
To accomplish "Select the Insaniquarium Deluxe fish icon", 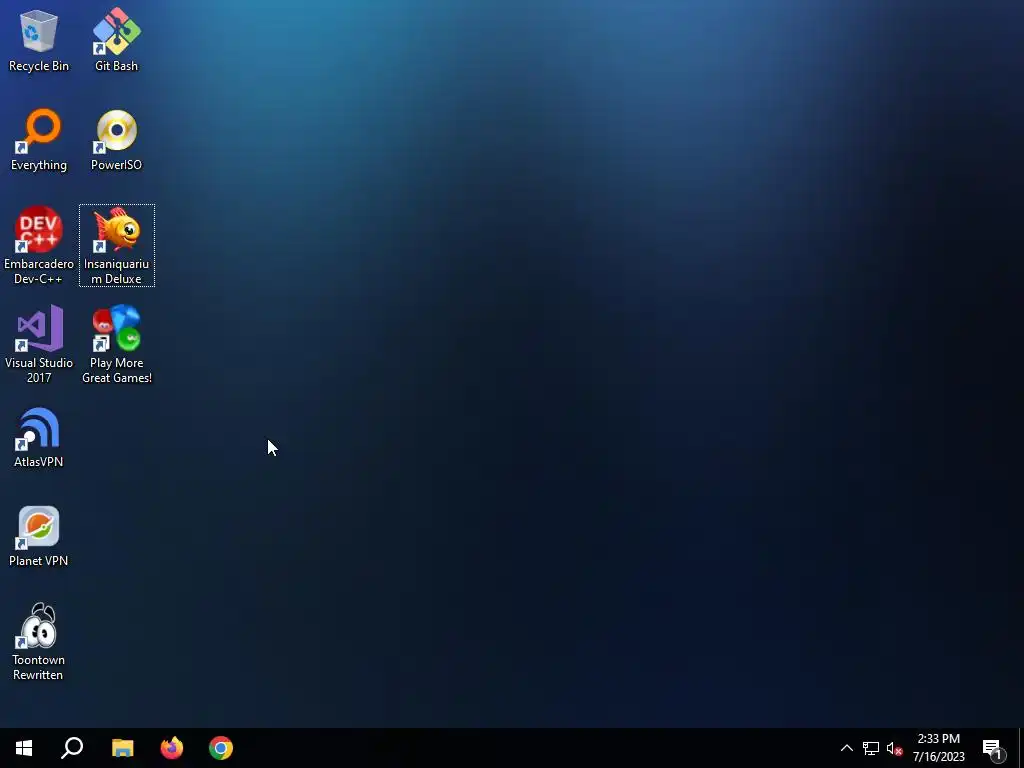I will click(x=117, y=246).
